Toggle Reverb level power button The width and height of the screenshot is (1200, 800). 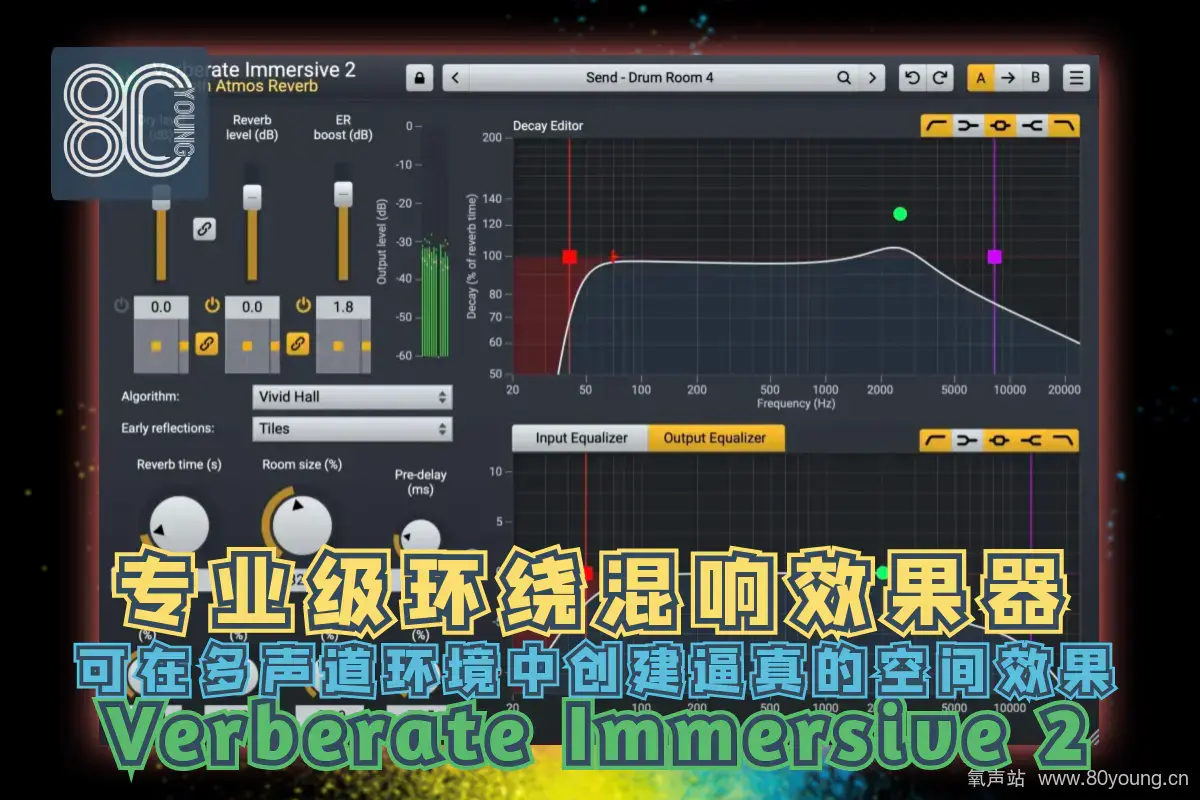(x=212, y=305)
